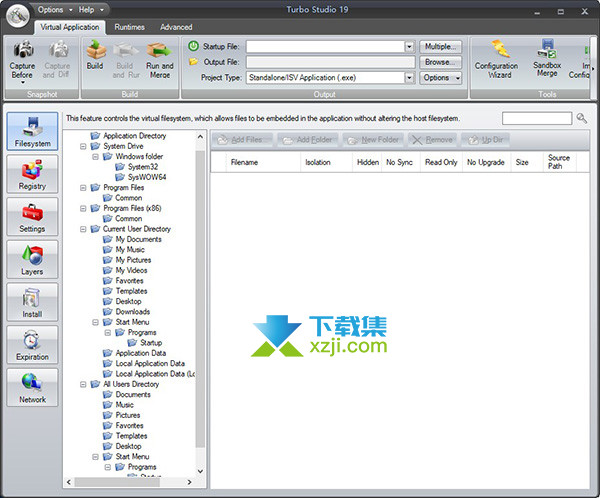Click the Output File folder icon
600x498 pixels.
(x=194, y=62)
